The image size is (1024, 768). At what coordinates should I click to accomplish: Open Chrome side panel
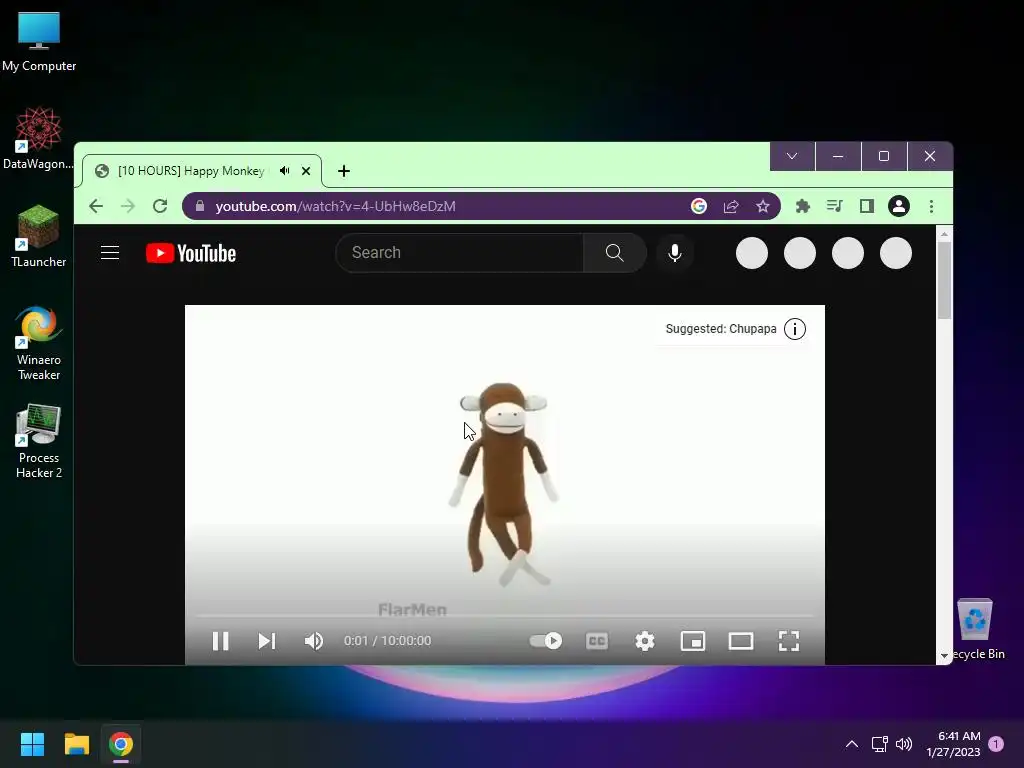[x=867, y=206]
